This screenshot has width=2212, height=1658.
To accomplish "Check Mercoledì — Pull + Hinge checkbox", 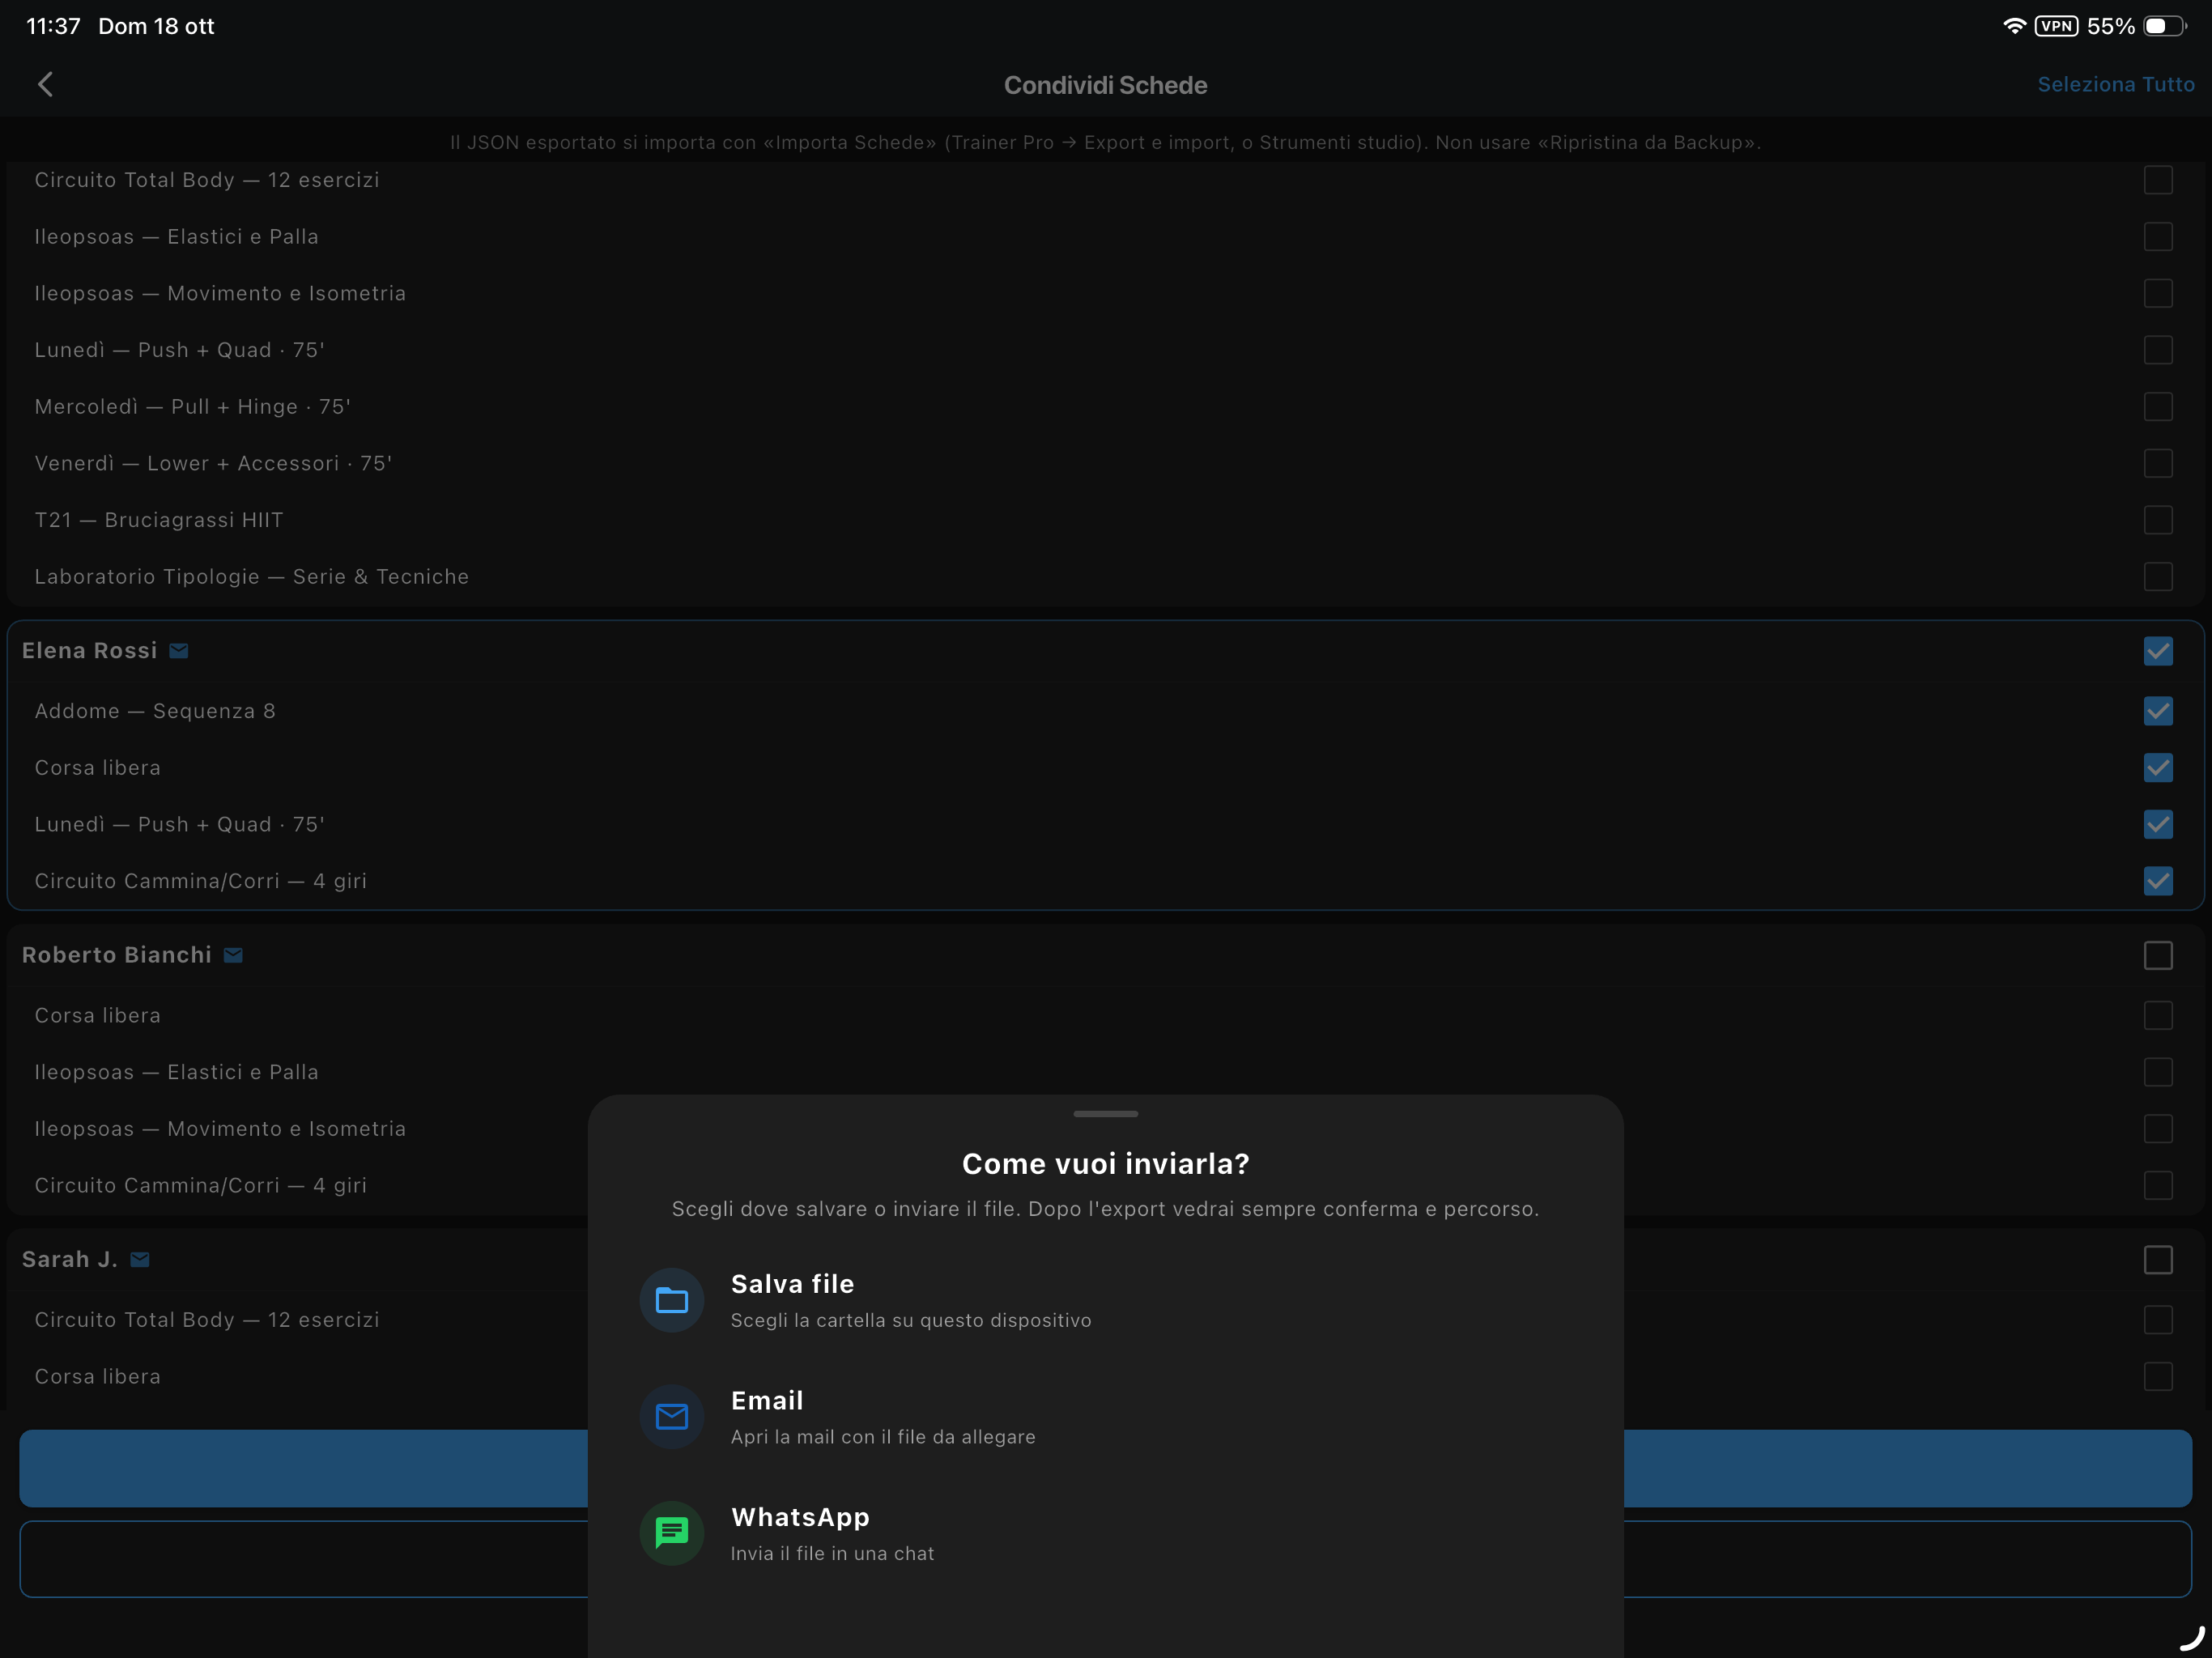I will click(x=2158, y=407).
